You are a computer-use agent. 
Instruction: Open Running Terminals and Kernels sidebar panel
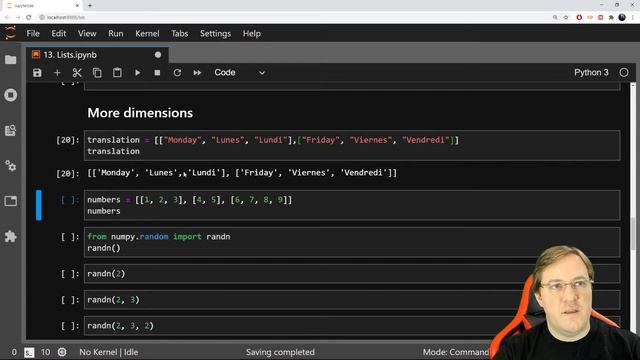tap(11, 95)
